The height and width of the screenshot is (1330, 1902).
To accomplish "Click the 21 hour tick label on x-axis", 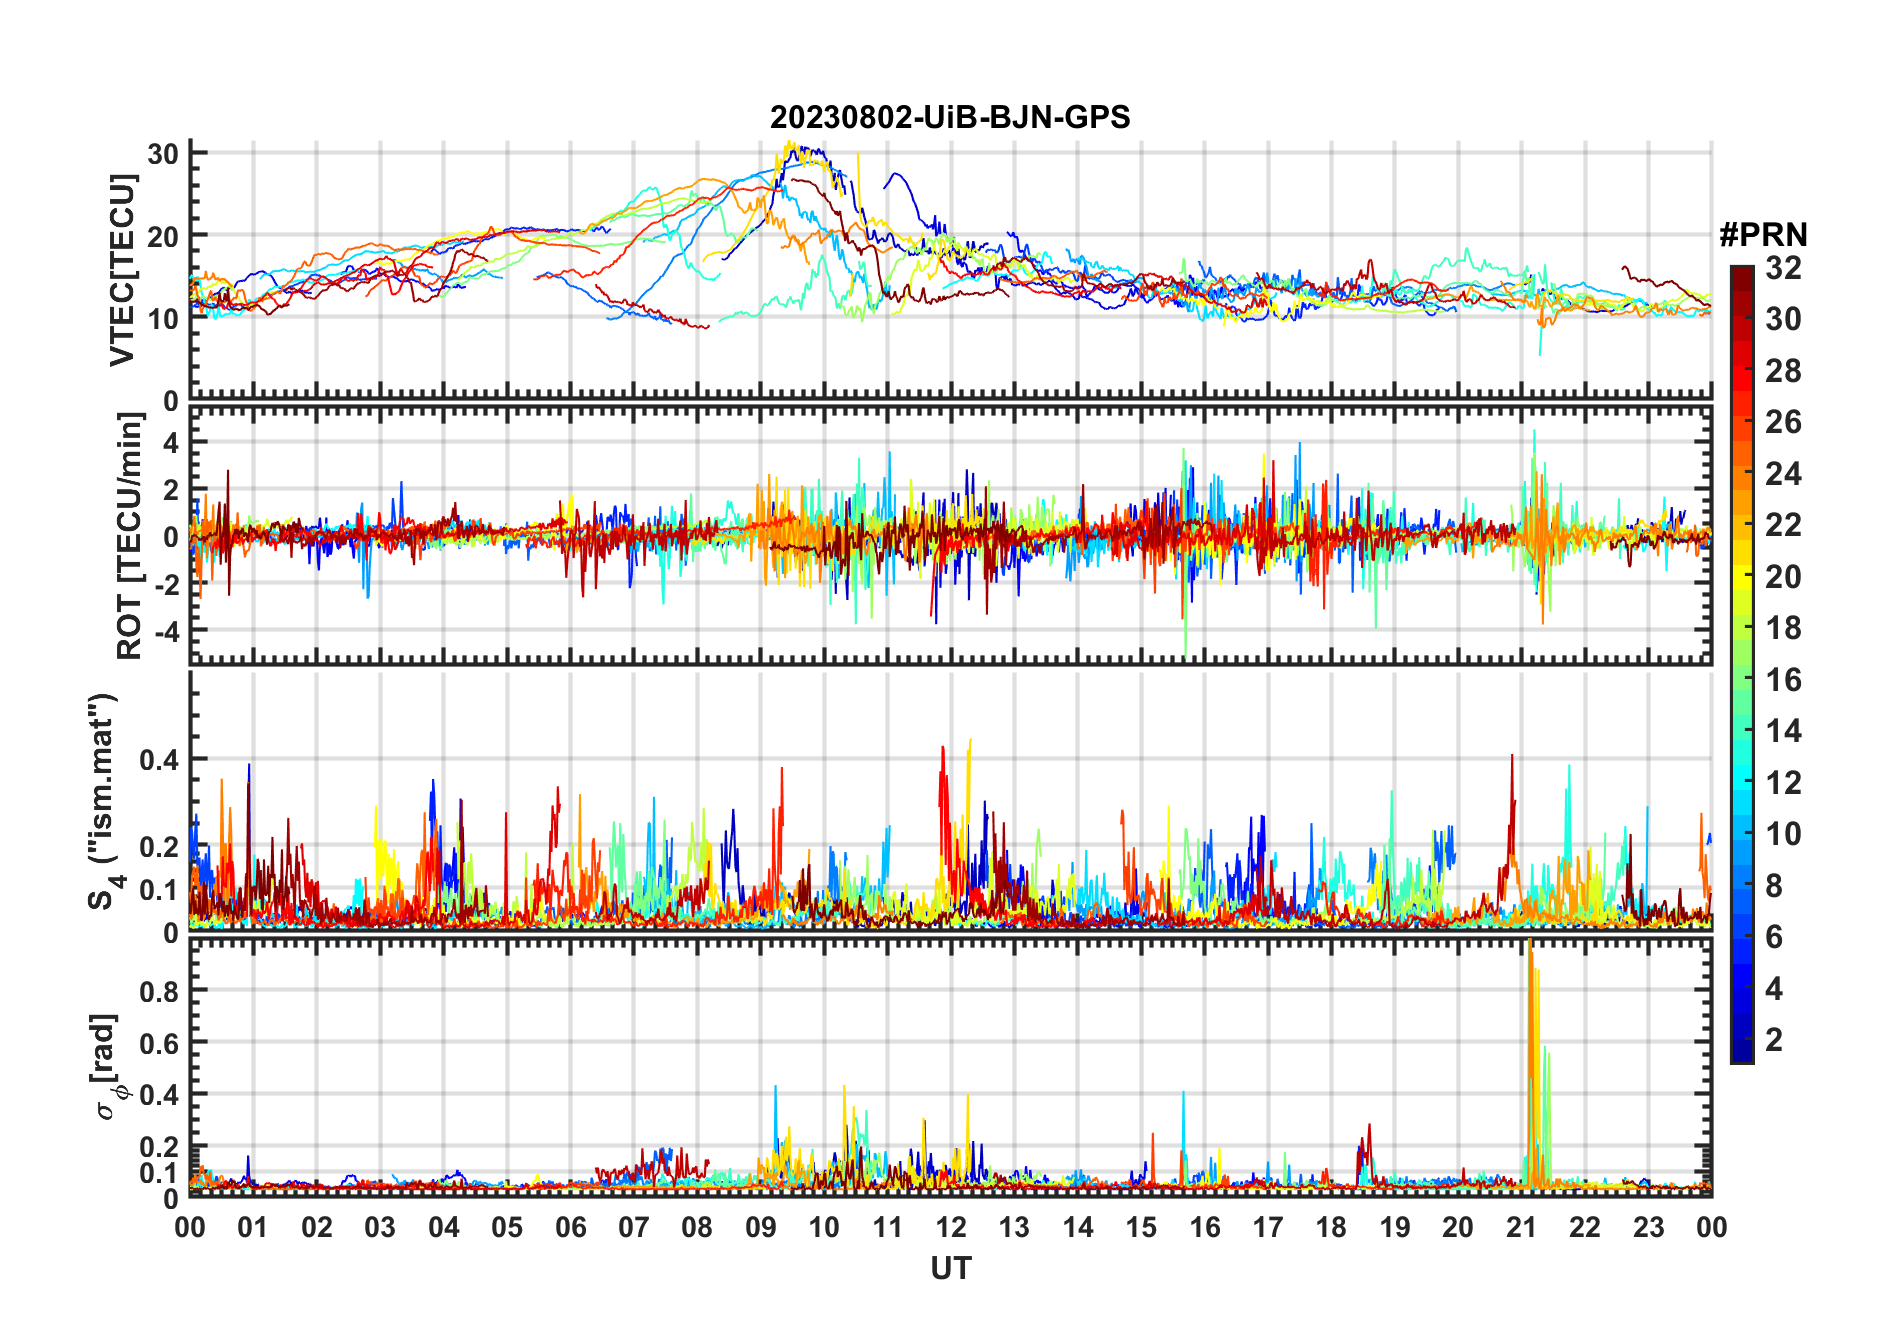I will (1521, 1227).
